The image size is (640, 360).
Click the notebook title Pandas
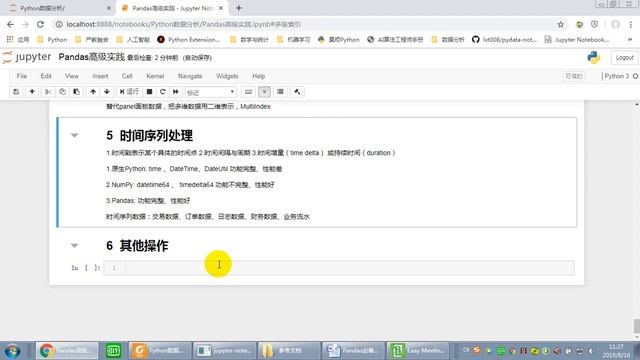click(x=91, y=57)
